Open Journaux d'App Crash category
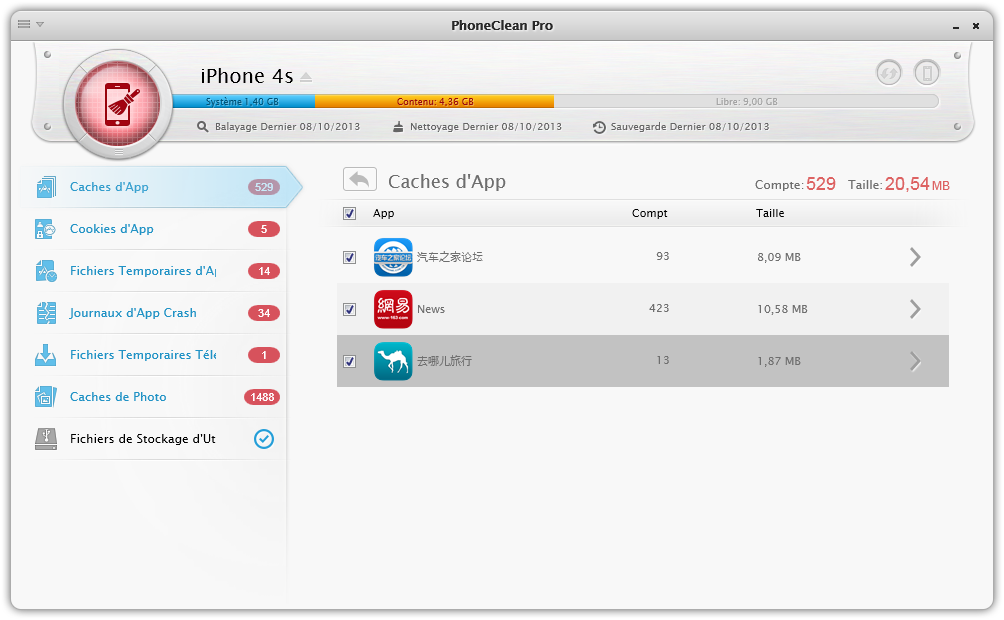The image size is (1004, 620). 157,313
